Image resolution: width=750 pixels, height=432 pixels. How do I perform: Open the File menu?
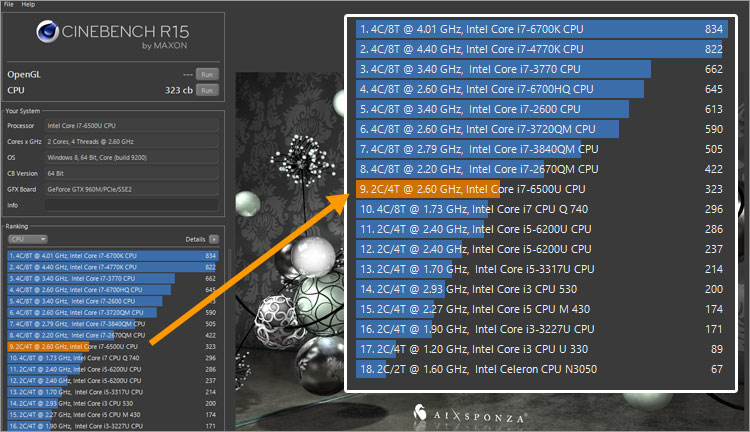pyautogui.click(x=9, y=4)
